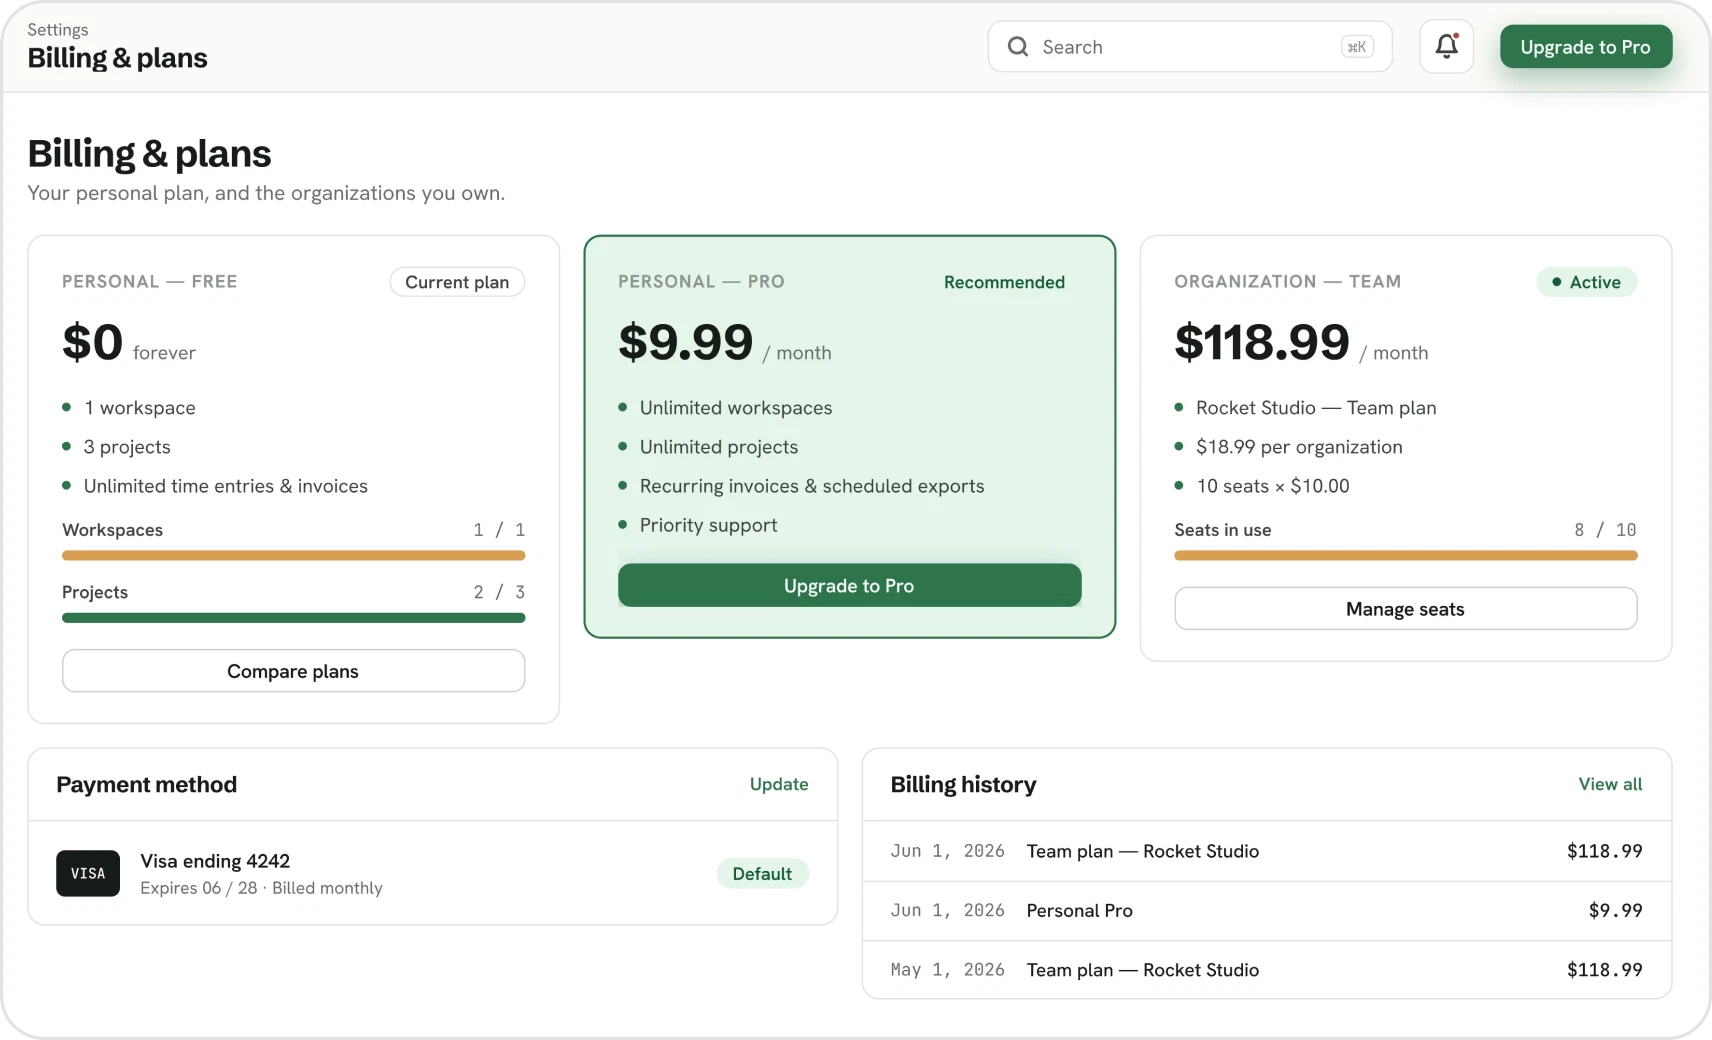Open View all billing history

tap(1610, 784)
